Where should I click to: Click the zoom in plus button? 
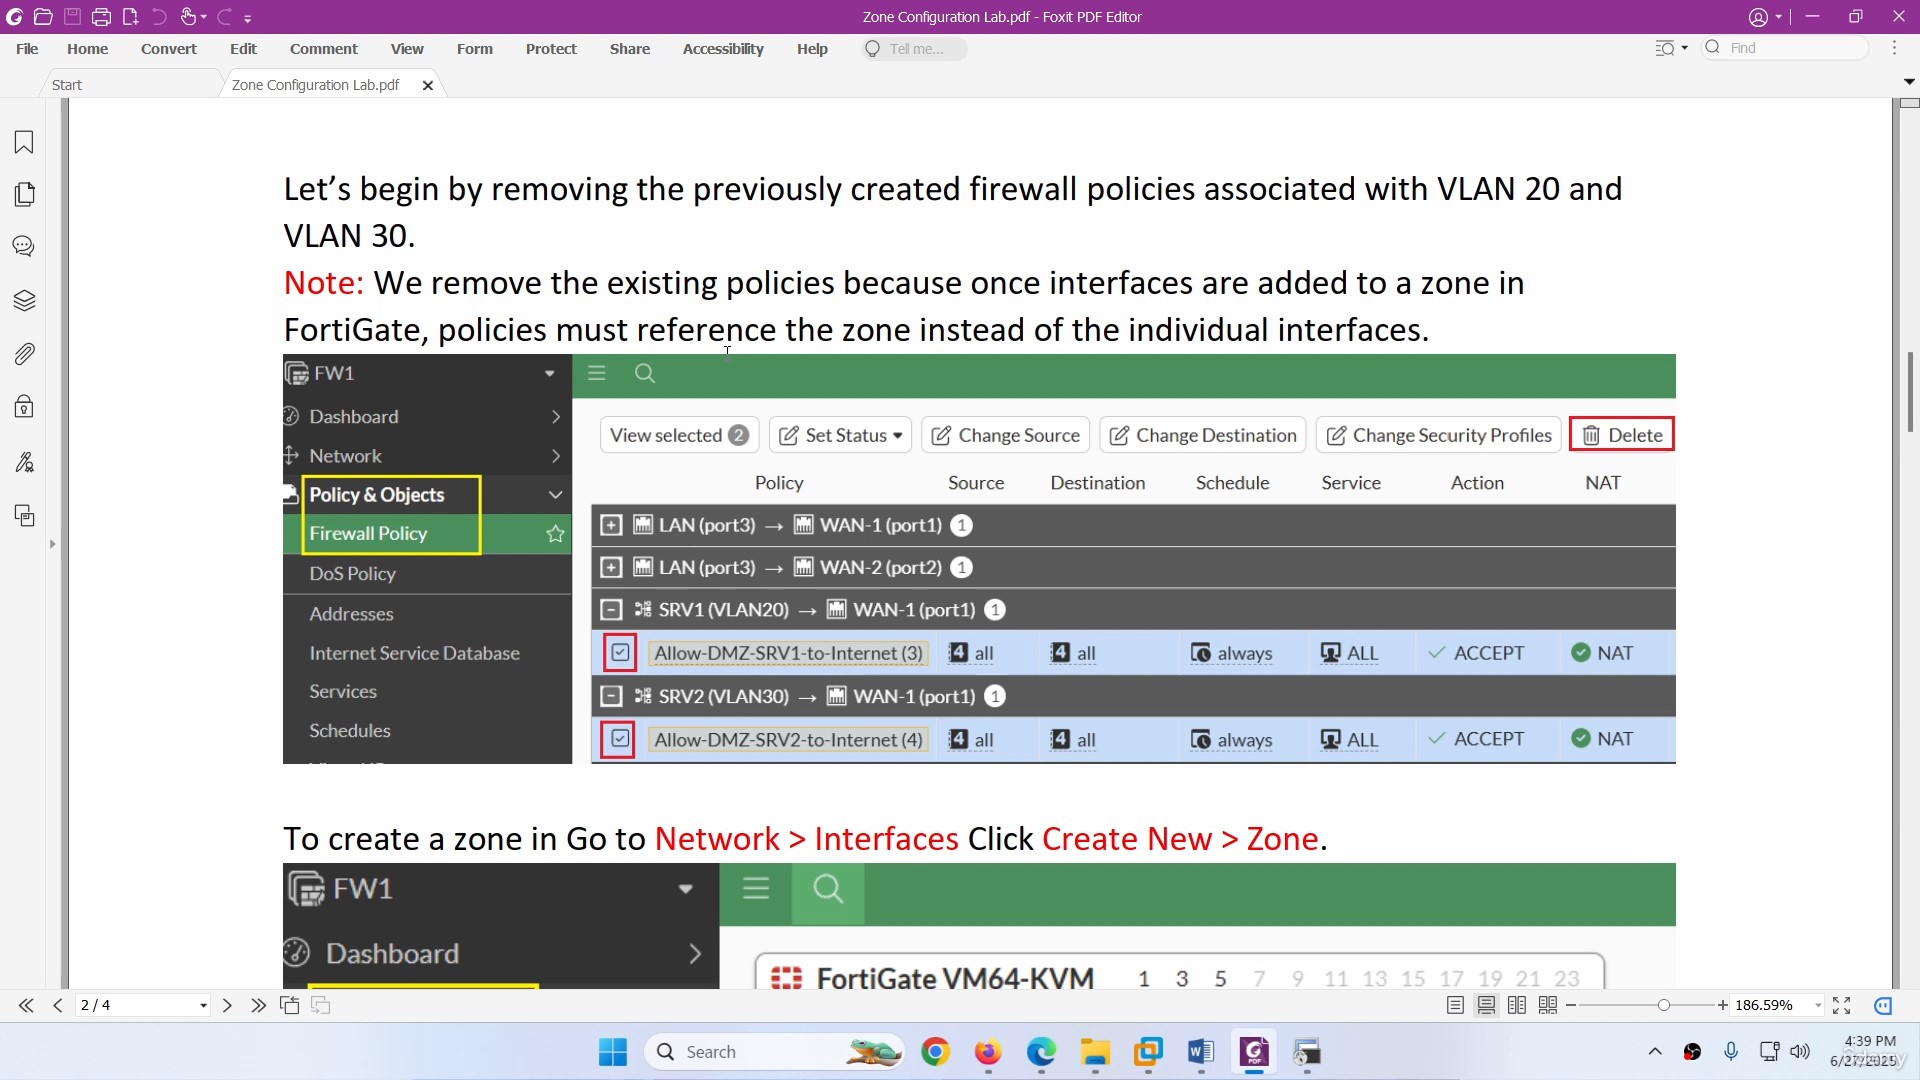click(1723, 1005)
